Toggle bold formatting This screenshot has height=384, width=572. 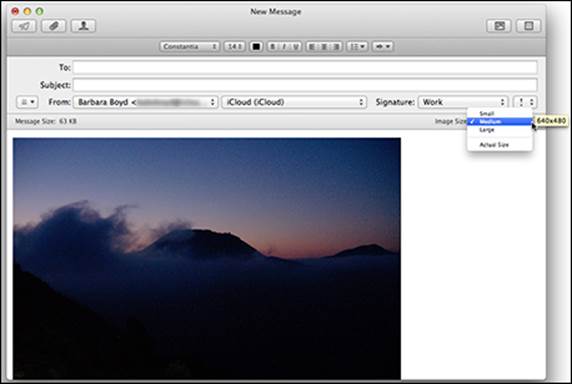pos(273,47)
